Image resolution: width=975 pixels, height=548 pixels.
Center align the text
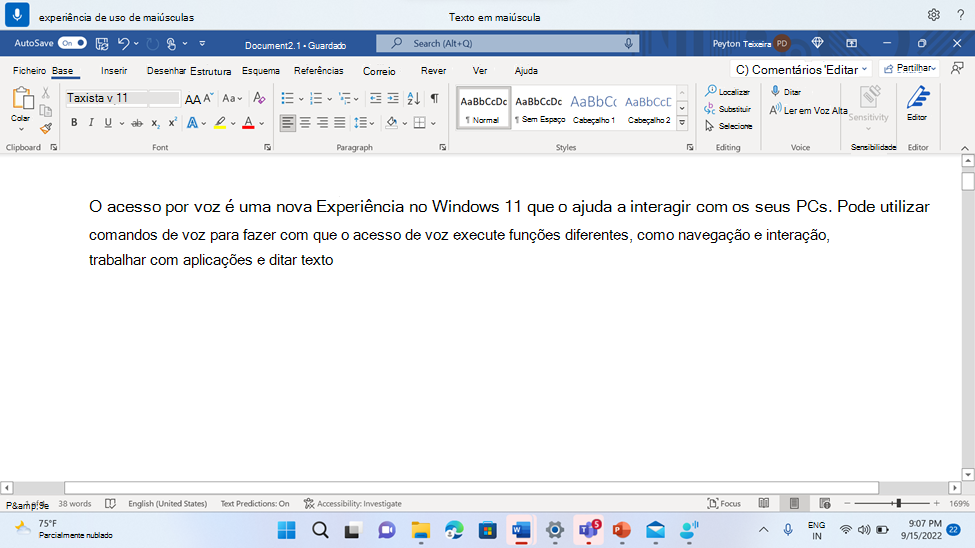coord(305,123)
